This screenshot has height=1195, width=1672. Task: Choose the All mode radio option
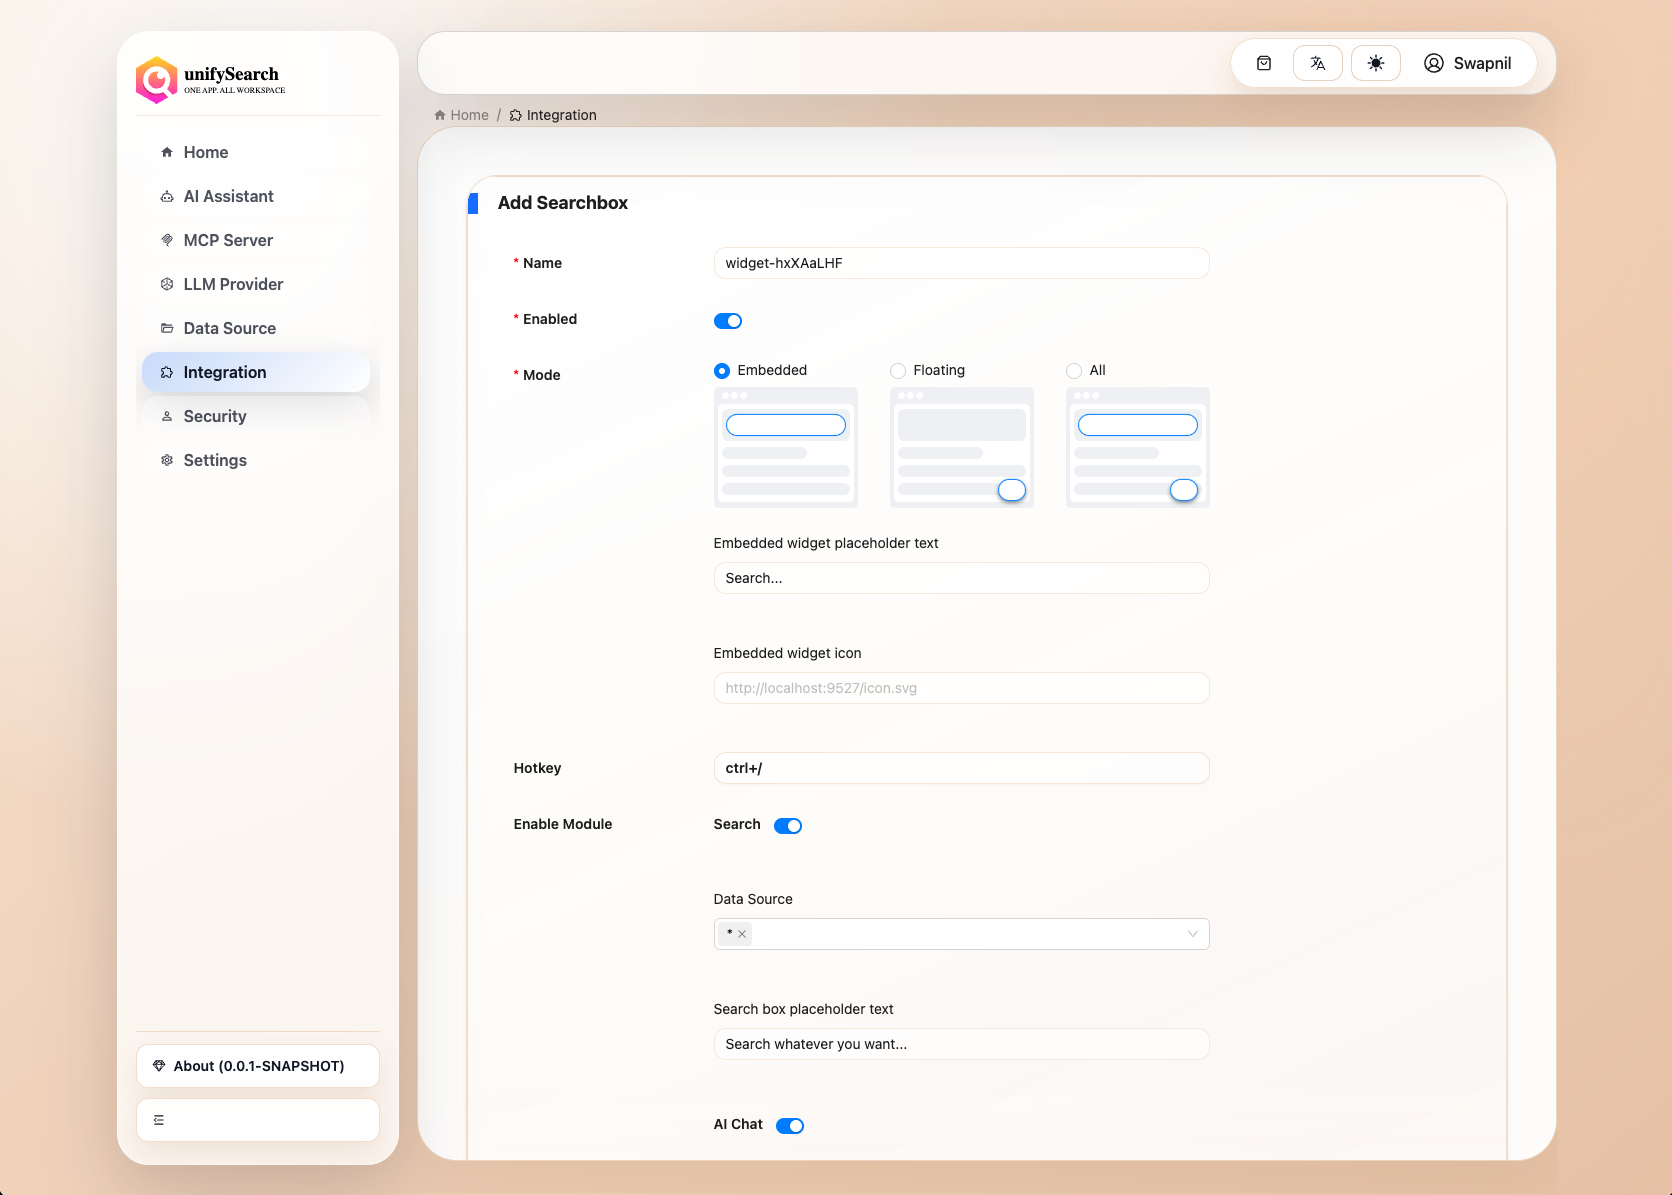(x=1074, y=371)
